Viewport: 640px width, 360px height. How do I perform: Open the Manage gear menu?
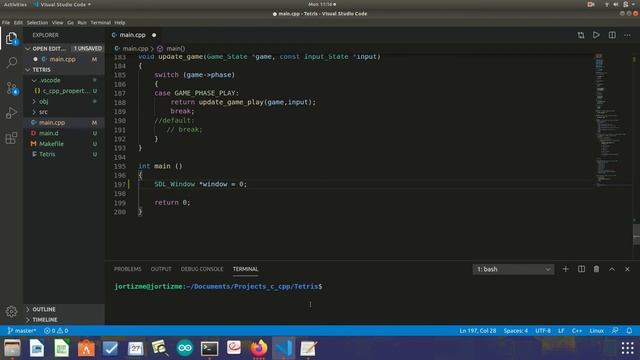click(x=11, y=311)
